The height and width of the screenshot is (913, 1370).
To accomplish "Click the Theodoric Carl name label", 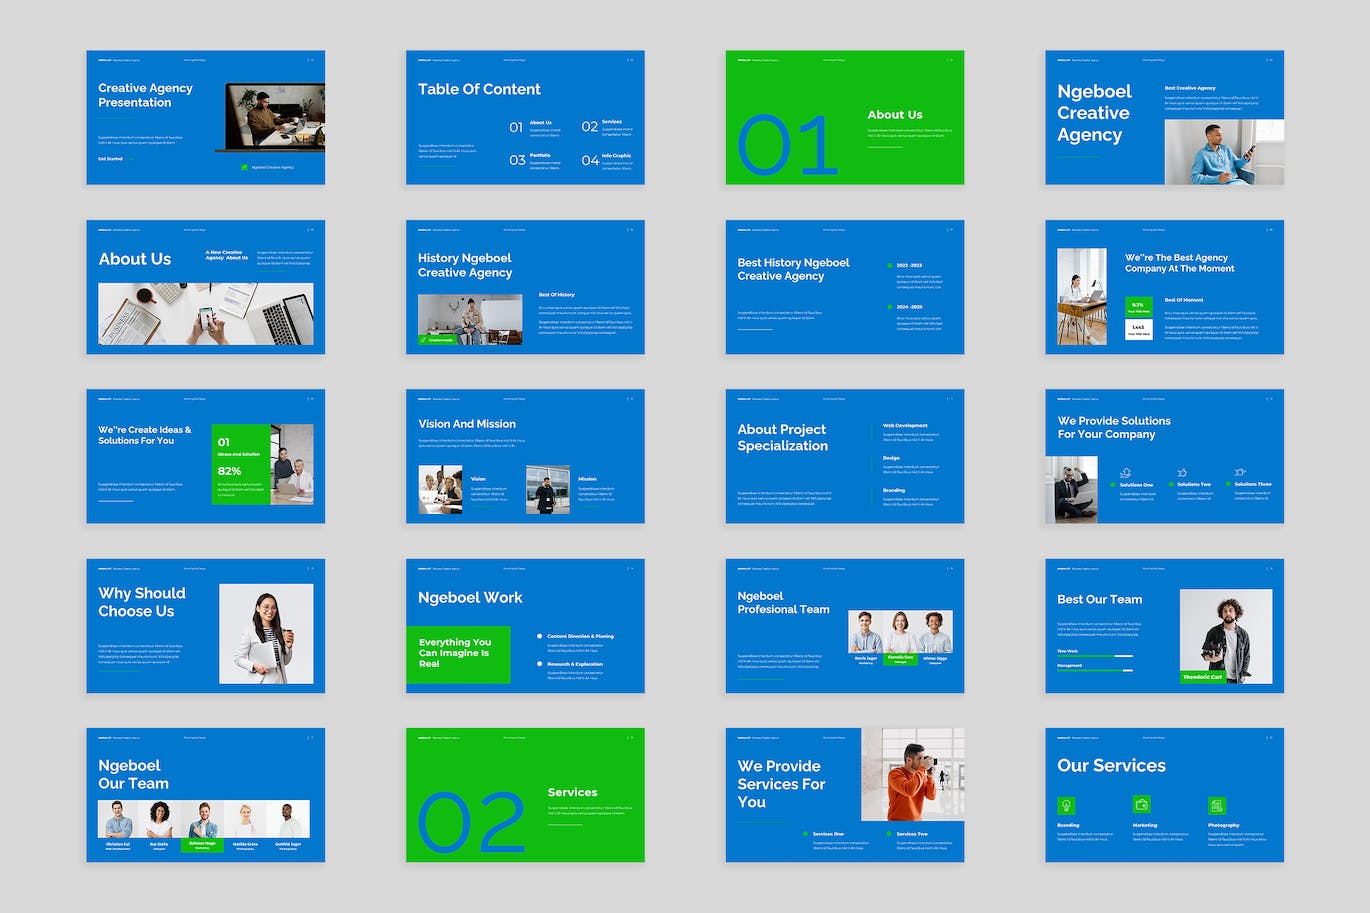I will tap(1202, 677).
